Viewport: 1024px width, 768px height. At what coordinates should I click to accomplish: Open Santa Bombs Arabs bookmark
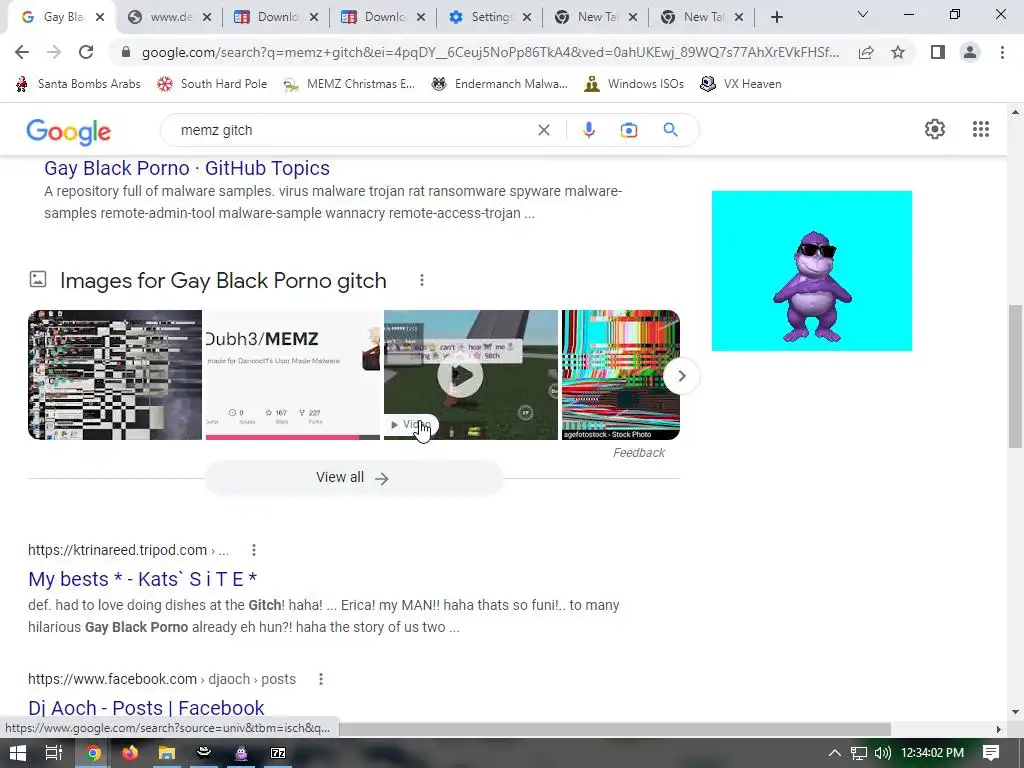78,84
